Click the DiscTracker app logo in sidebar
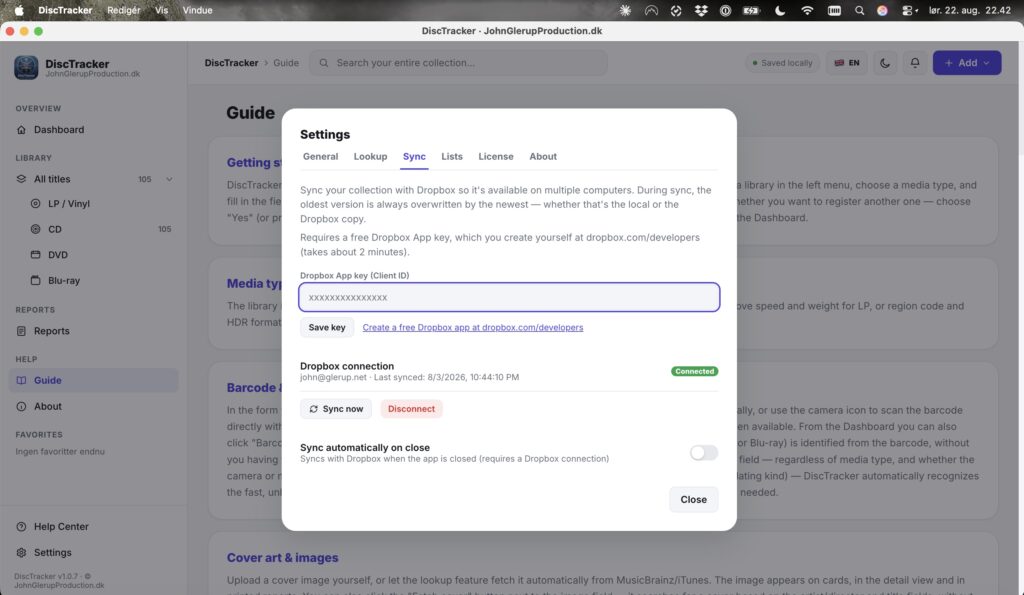The height and width of the screenshot is (595, 1024). (26, 68)
